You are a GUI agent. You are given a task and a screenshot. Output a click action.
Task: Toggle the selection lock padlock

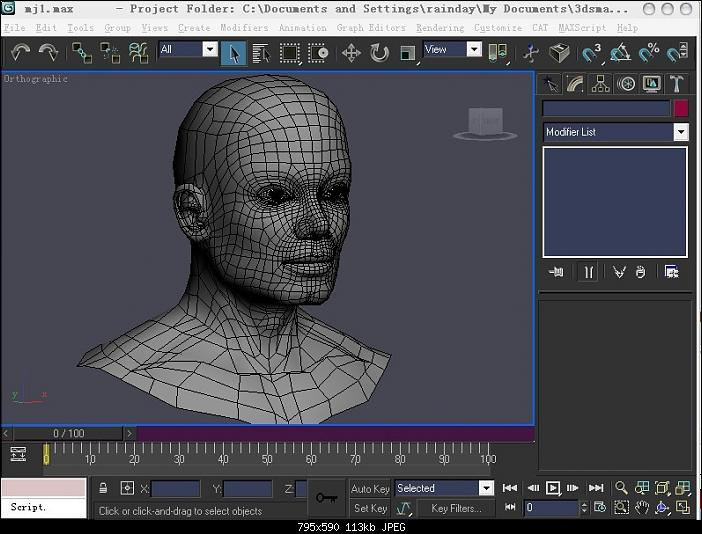point(103,488)
